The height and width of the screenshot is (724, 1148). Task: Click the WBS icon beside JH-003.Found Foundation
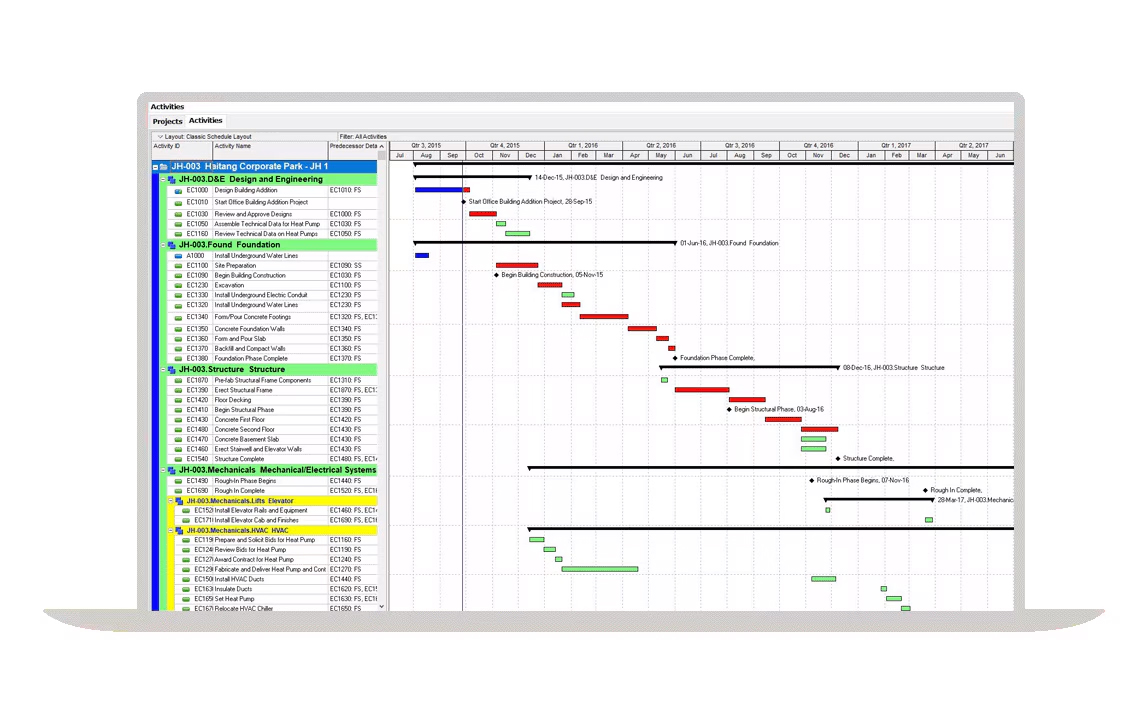pos(172,245)
